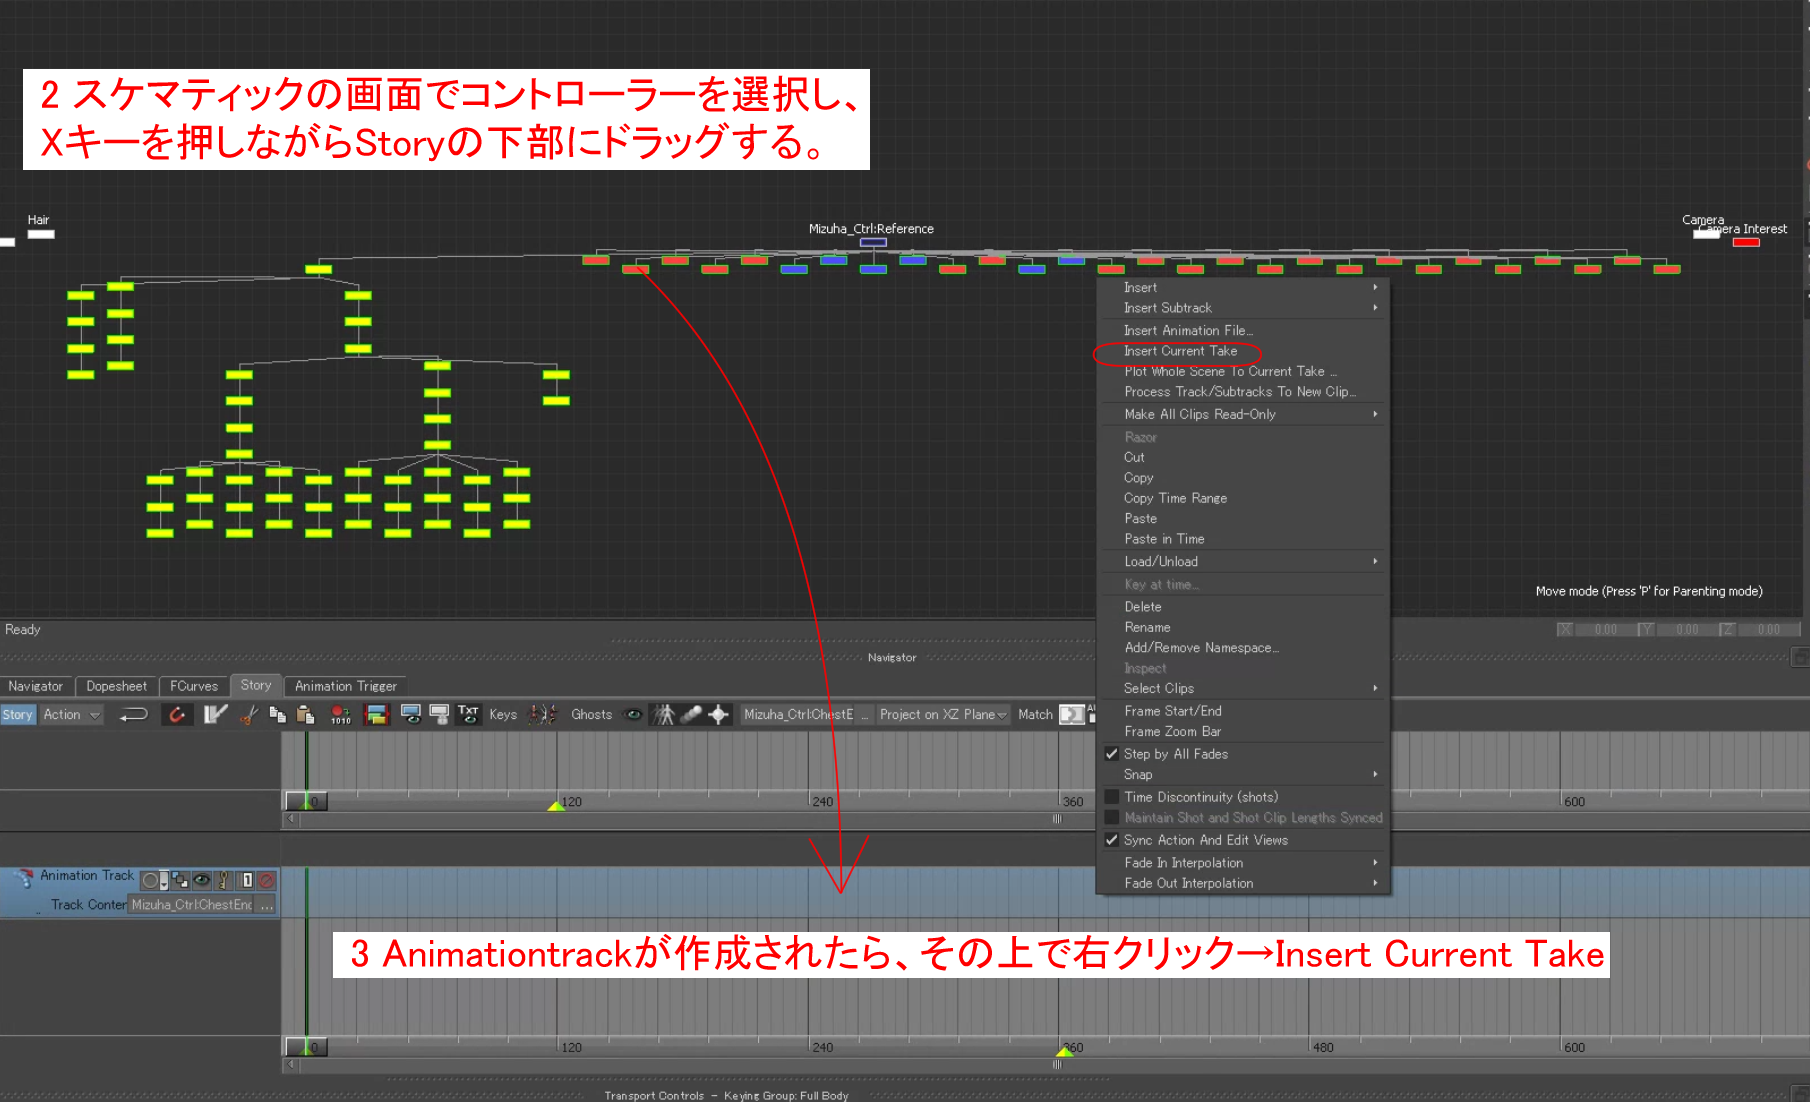Viewport: 1810px width, 1102px height.
Task: Click the Match button in the toolbar
Action: click(x=1035, y=714)
